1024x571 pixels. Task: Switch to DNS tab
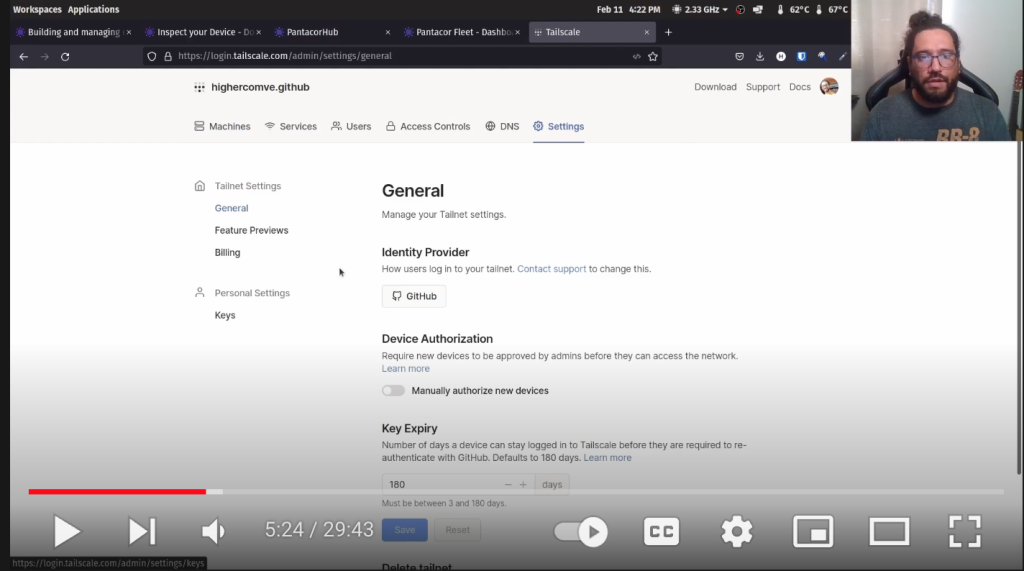pyautogui.click(x=502, y=126)
